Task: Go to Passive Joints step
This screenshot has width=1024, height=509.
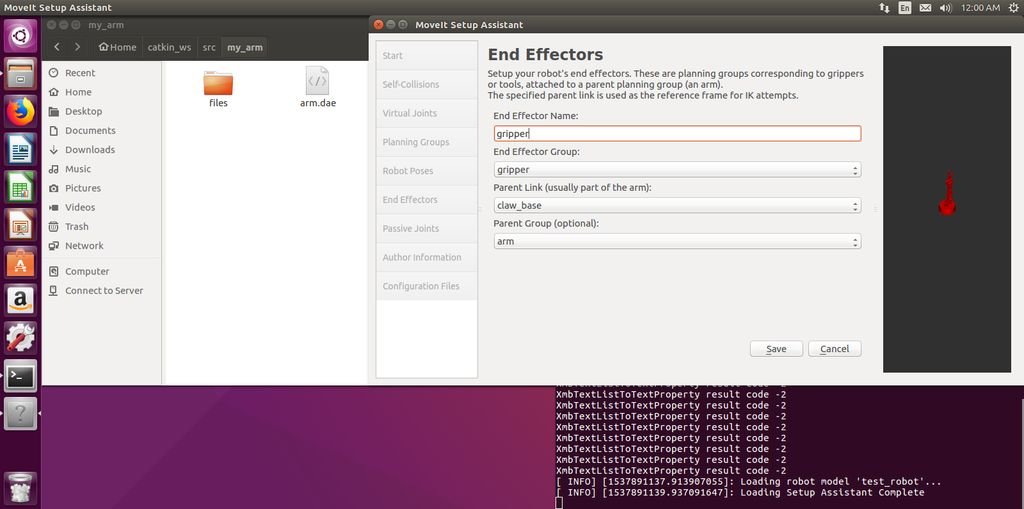Action: point(426,228)
